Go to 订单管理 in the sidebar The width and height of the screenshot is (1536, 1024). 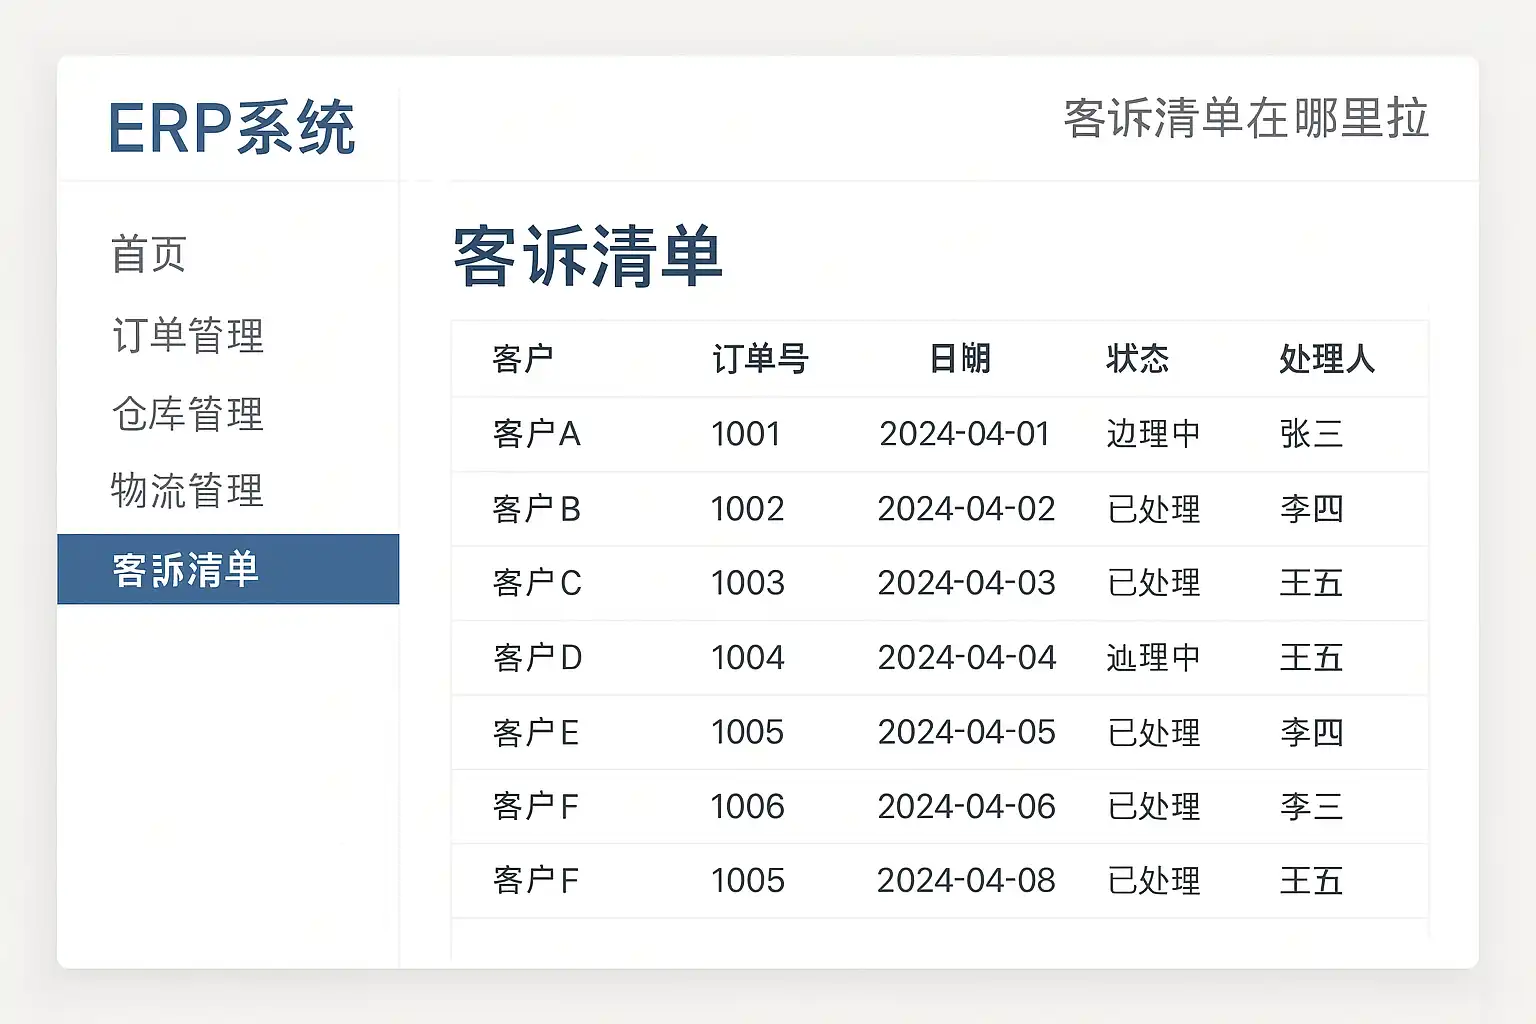pyautogui.click(x=188, y=335)
